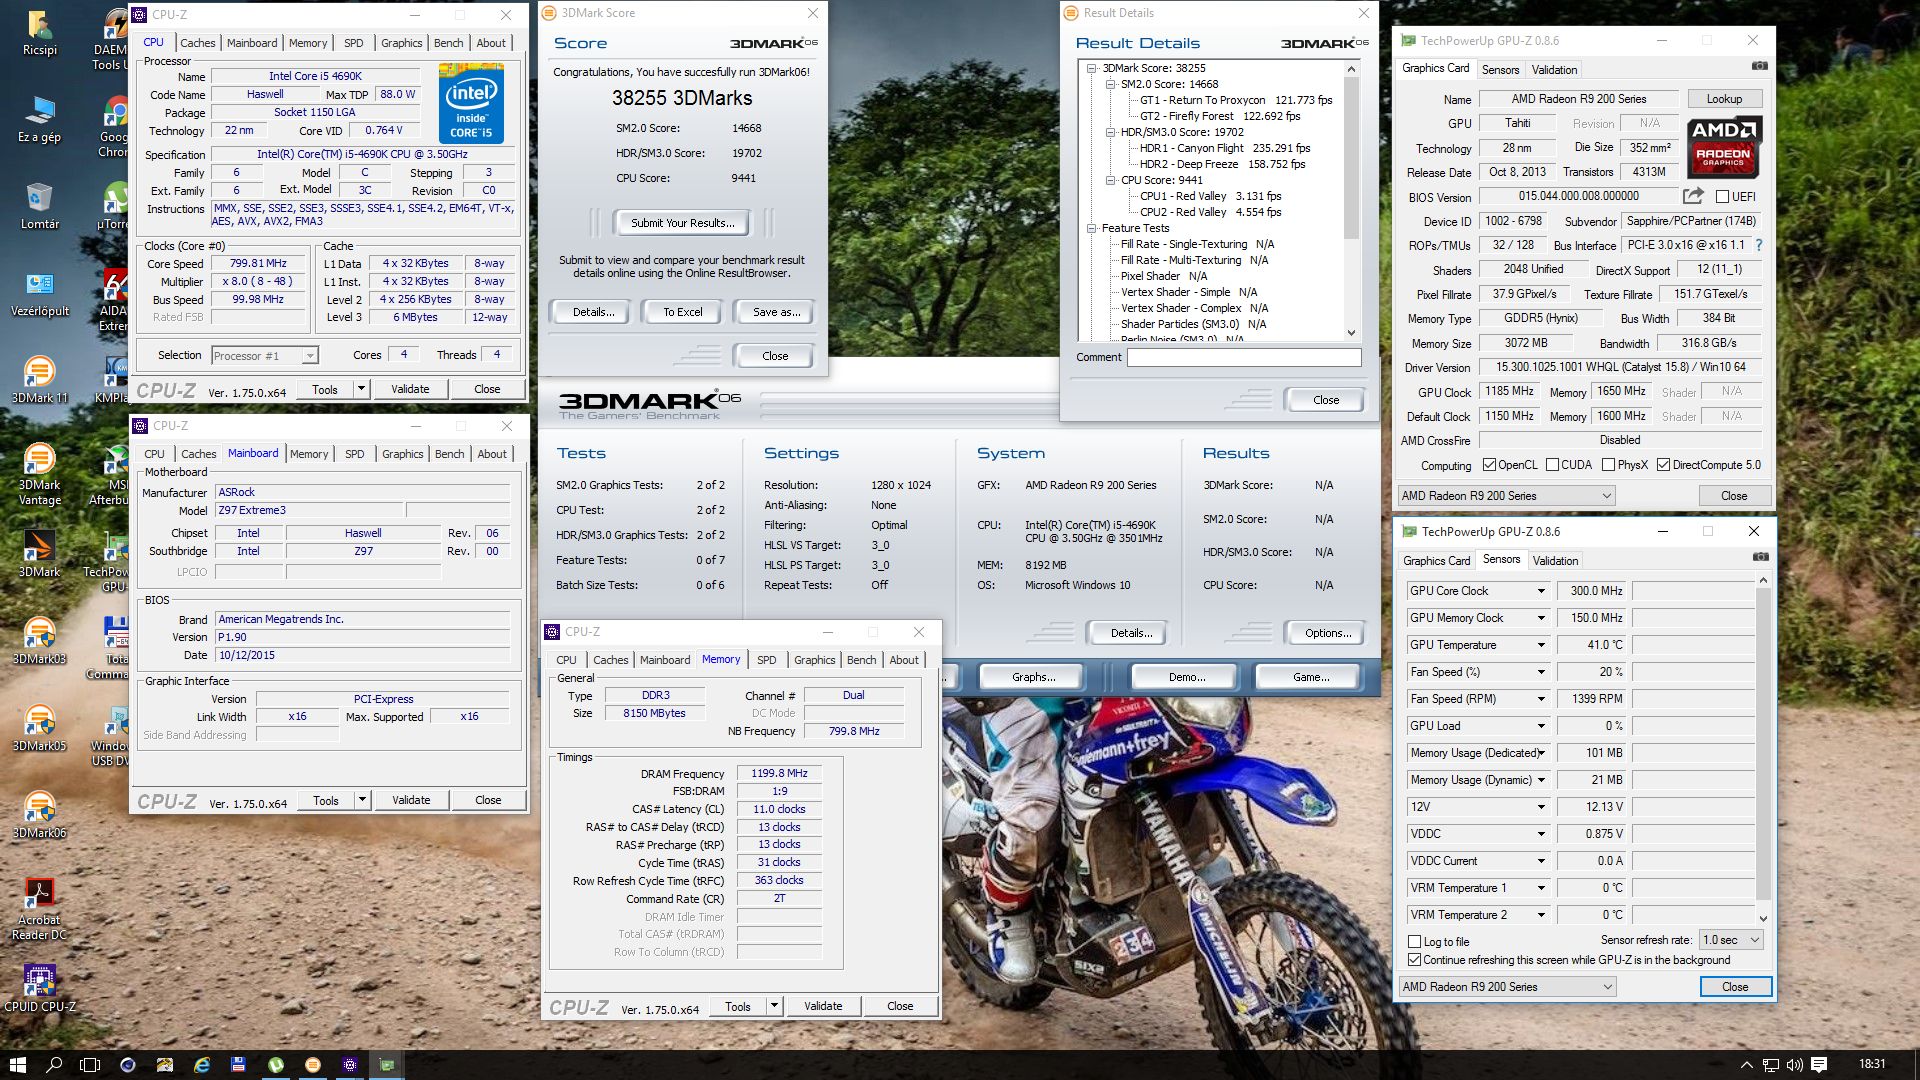This screenshot has width=1920, height=1080.
Task: Open the Bench tab in top CPU-Z window
Action: [448, 43]
